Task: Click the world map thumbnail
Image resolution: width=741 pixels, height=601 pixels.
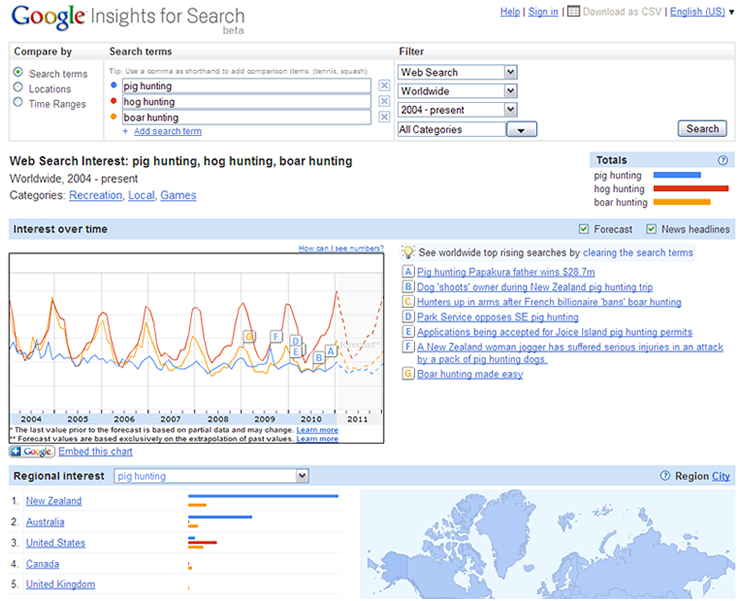Action: (547, 544)
